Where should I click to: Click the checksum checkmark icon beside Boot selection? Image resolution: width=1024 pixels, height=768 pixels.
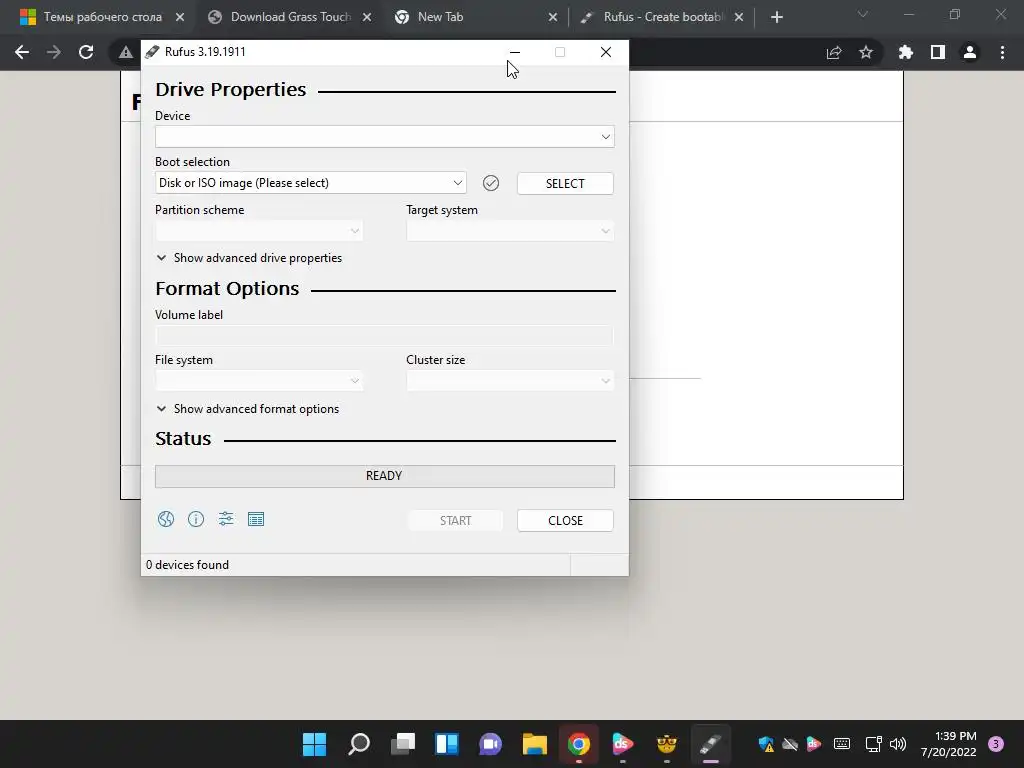(491, 184)
